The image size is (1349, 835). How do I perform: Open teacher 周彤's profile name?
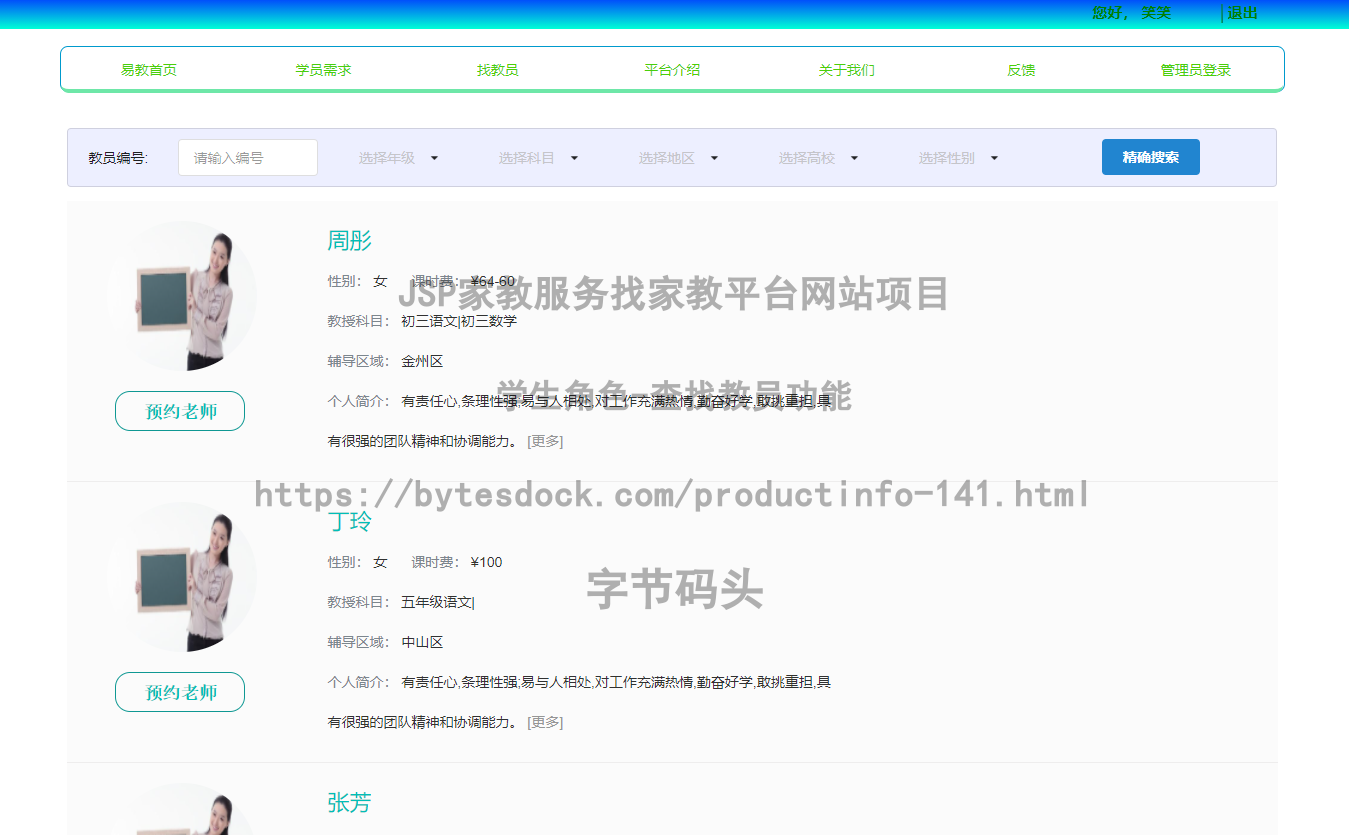(350, 240)
